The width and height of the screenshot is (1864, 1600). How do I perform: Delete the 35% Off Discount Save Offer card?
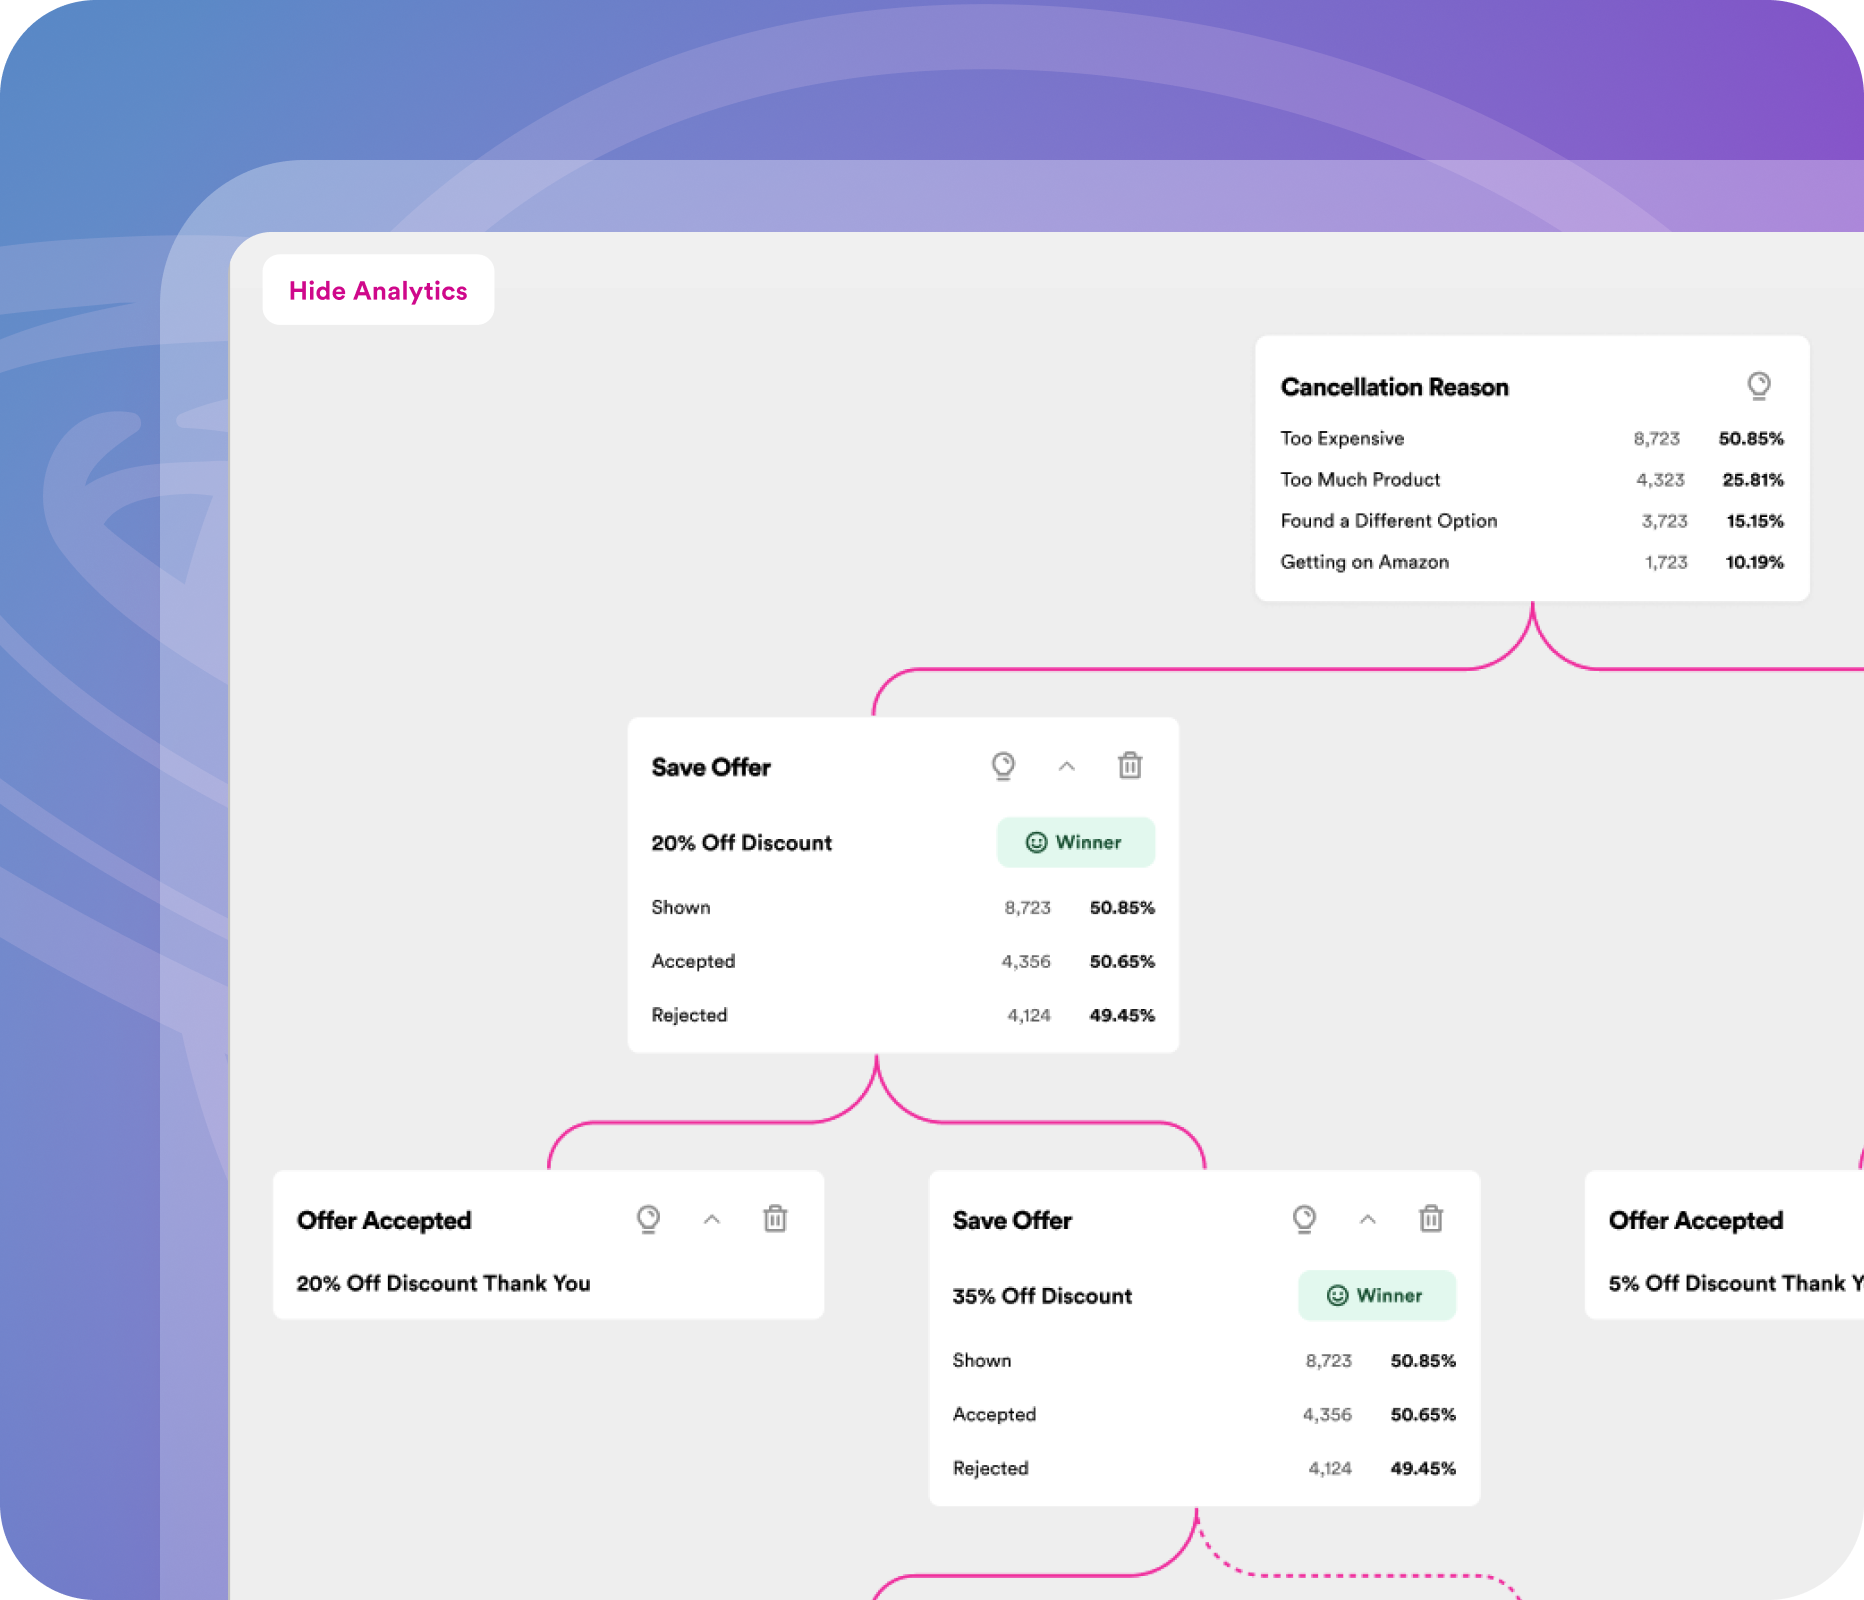click(1431, 1219)
